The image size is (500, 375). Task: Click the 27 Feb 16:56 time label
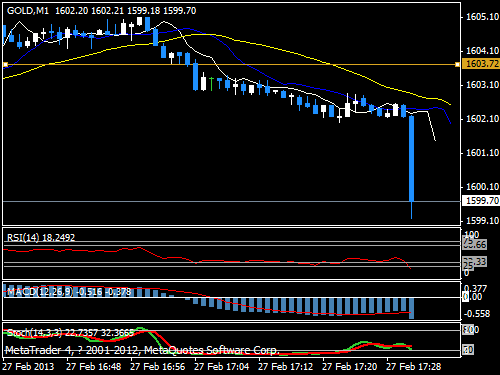pyautogui.click(x=158, y=367)
